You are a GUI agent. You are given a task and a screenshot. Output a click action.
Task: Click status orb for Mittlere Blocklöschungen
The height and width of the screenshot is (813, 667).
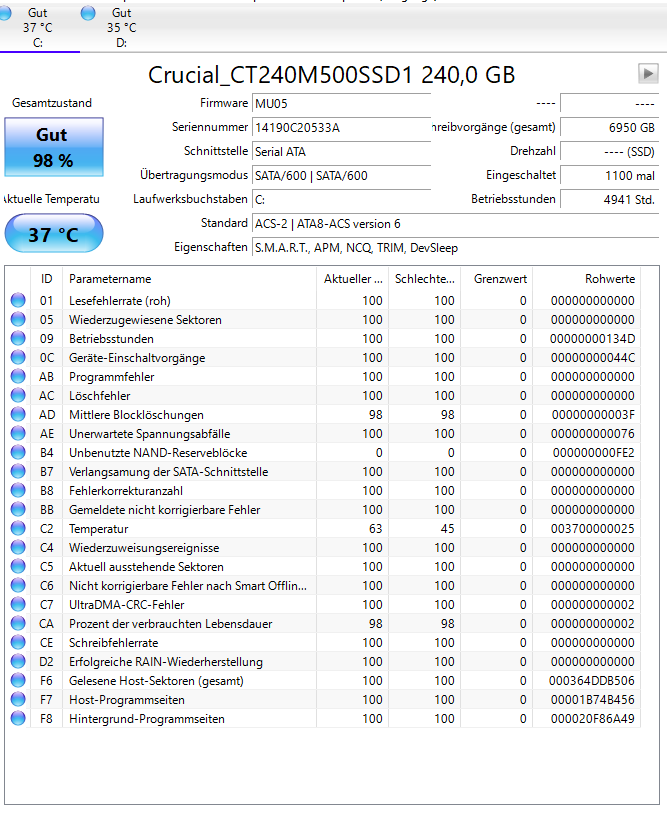18,414
